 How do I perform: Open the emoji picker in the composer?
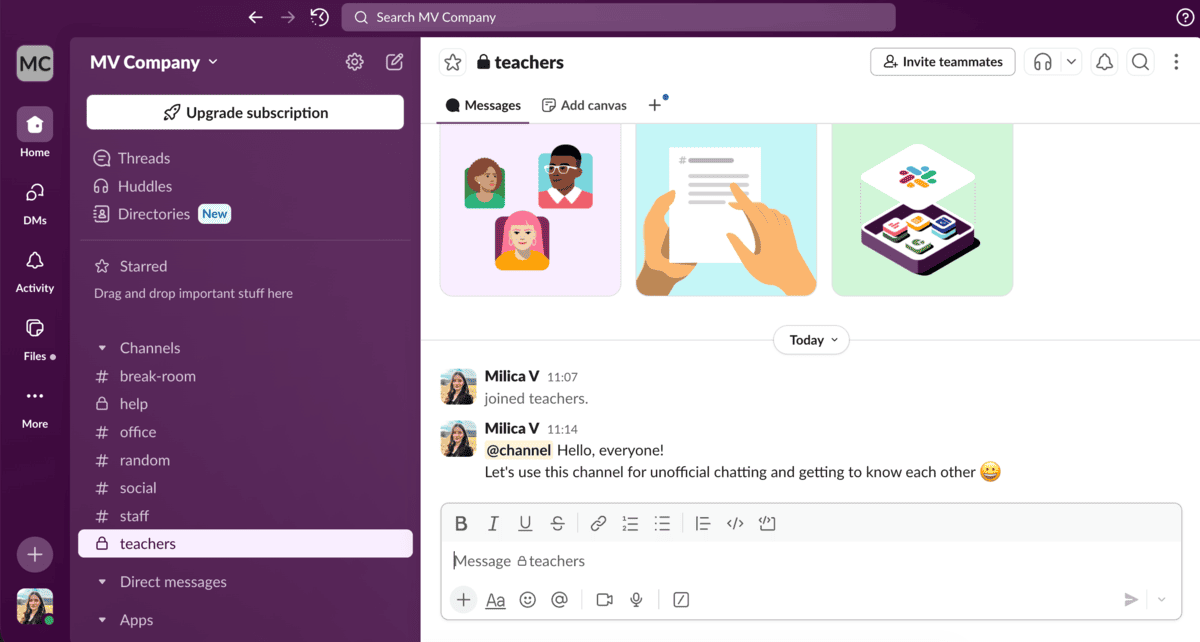[x=527, y=599]
